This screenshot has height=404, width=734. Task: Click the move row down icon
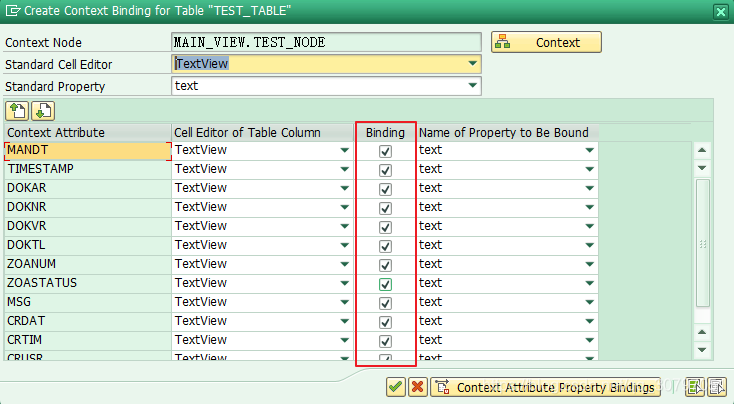click(41, 111)
